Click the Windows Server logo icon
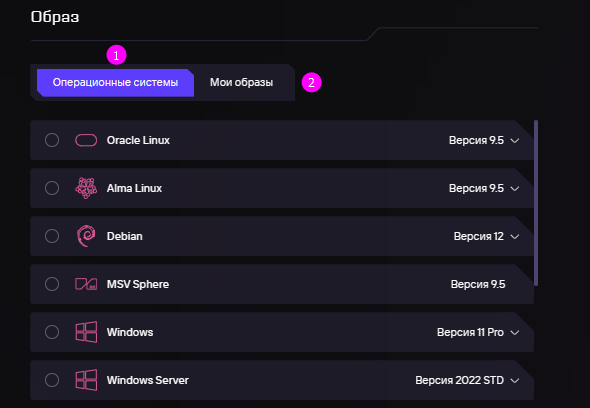Image resolution: width=590 pixels, height=408 pixels. [x=86, y=380]
